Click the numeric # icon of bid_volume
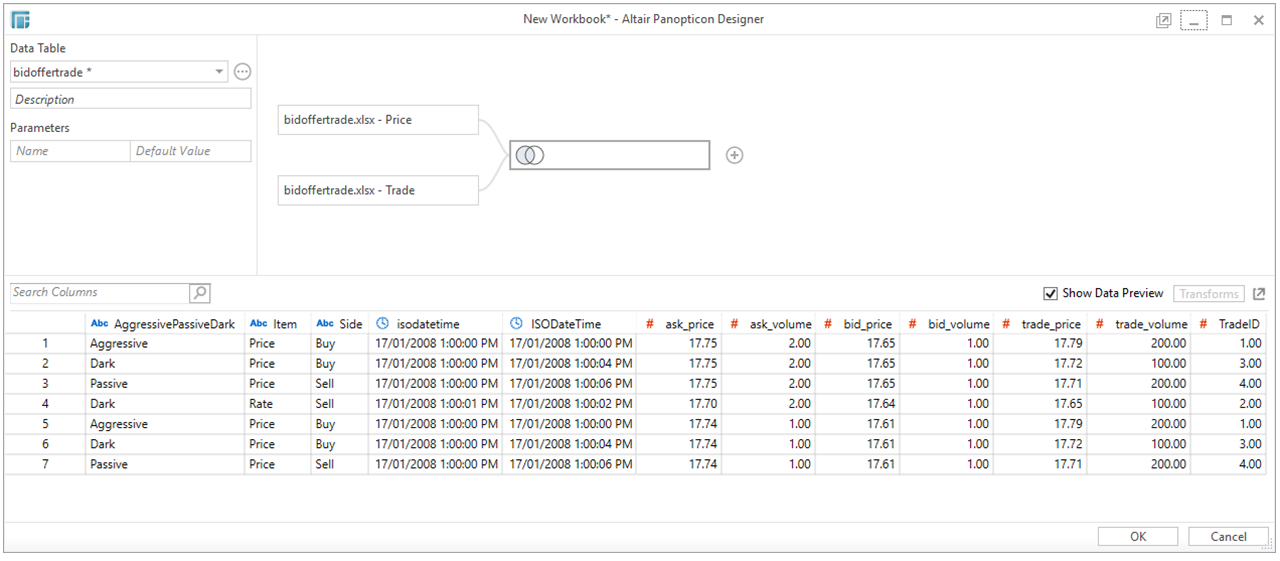This screenshot has width=1280, height=561. click(x=912, y=324)
